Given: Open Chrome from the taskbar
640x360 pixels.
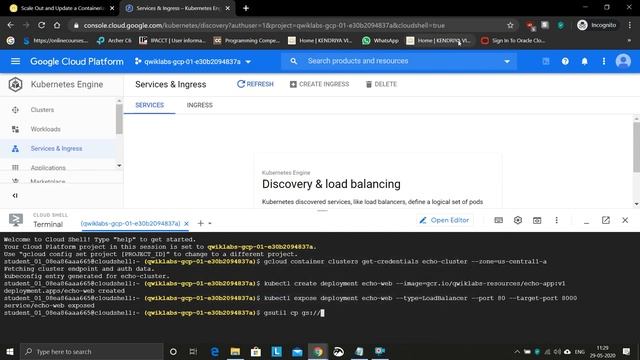Looking at the screenshot, I should (318, 351).
